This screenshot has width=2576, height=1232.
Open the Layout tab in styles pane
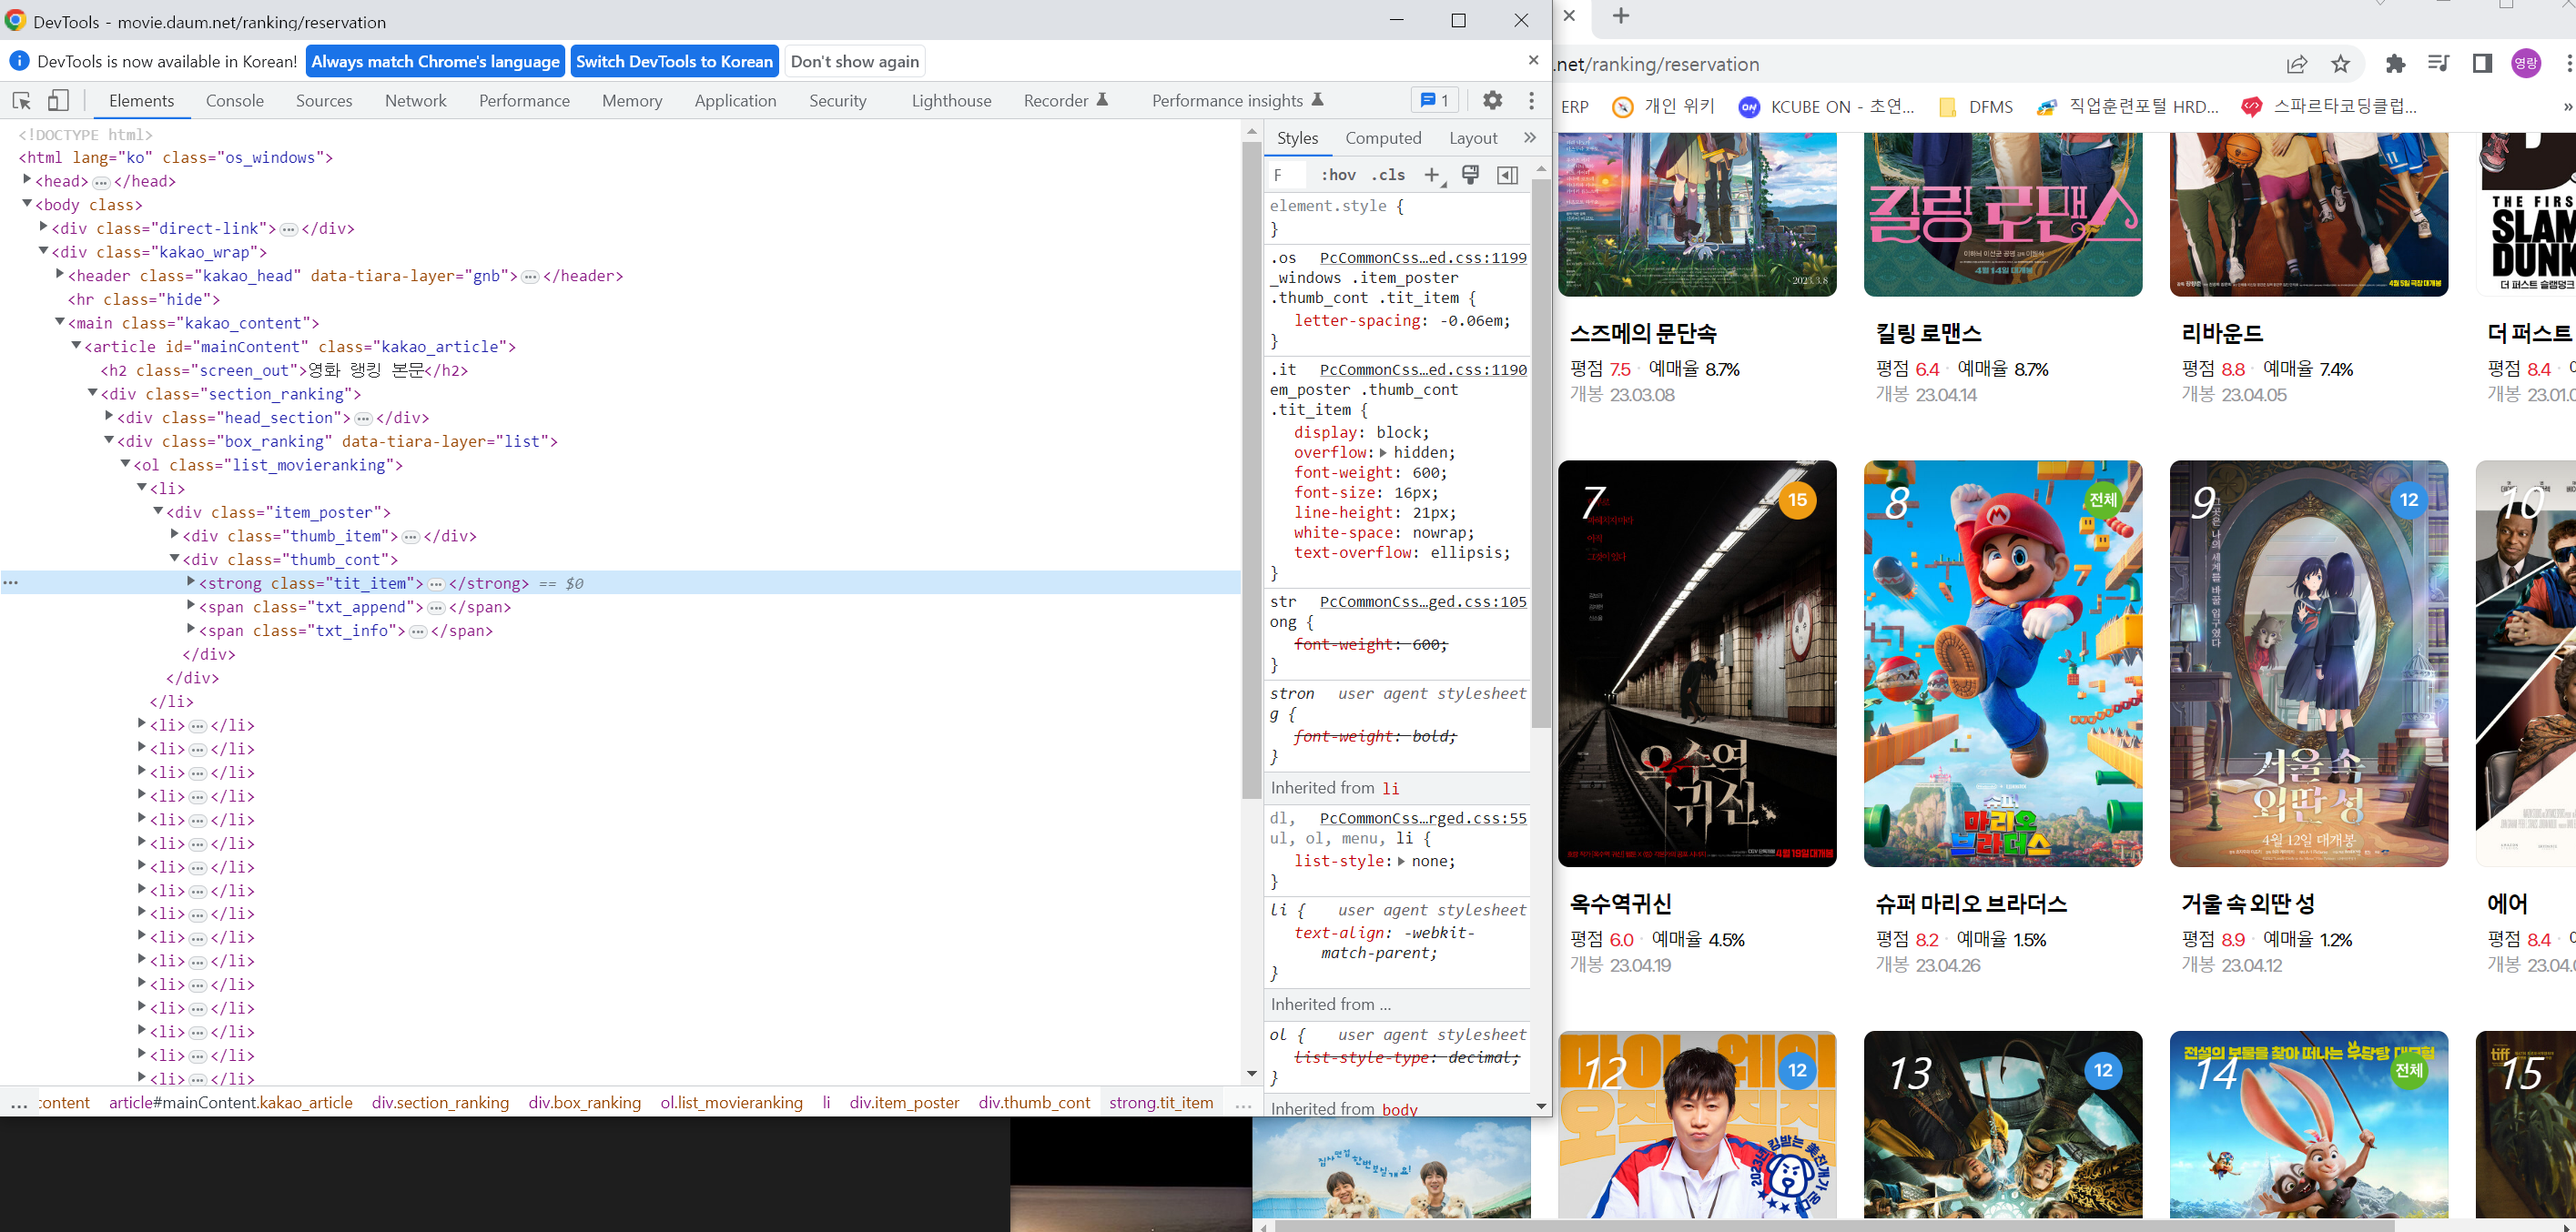pyautogui.click(x=1473, y=138)
